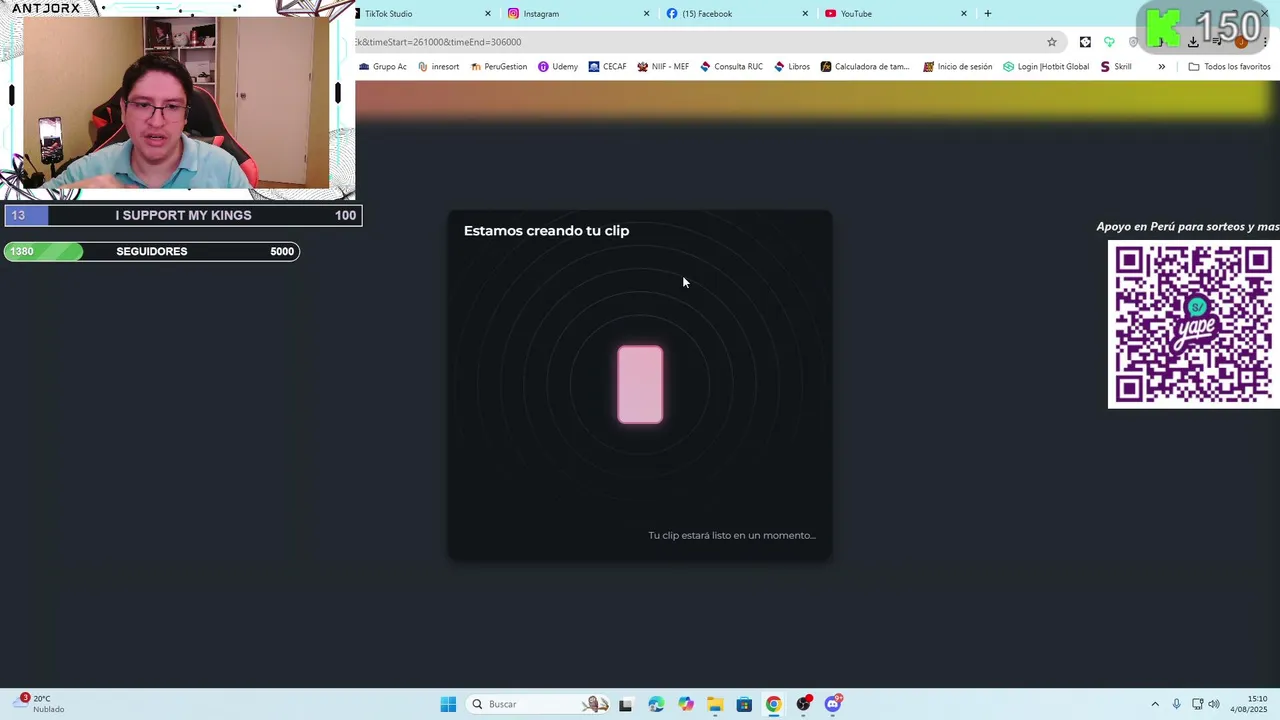Open the Libros bookmark

pos(792,67)
